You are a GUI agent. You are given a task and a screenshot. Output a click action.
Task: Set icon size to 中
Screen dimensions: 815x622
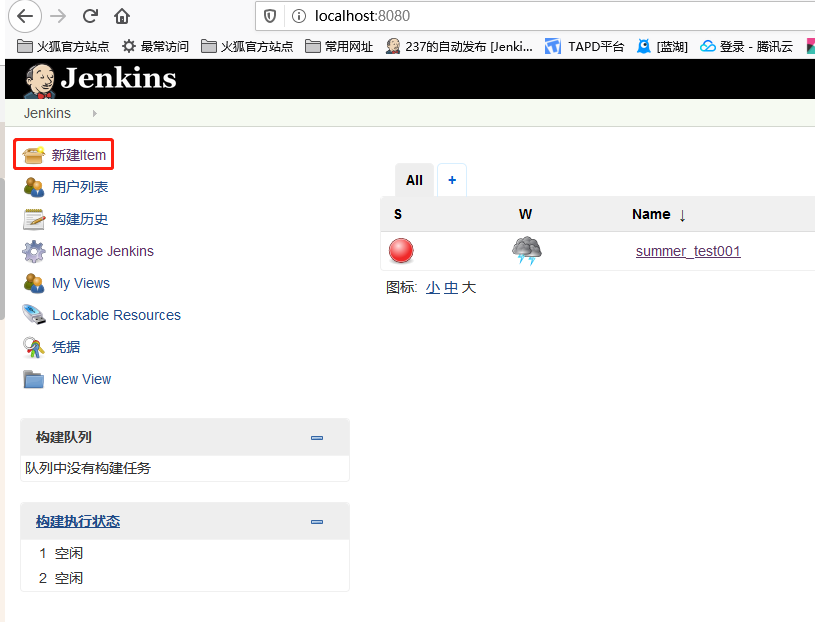[x=451, y=288]
